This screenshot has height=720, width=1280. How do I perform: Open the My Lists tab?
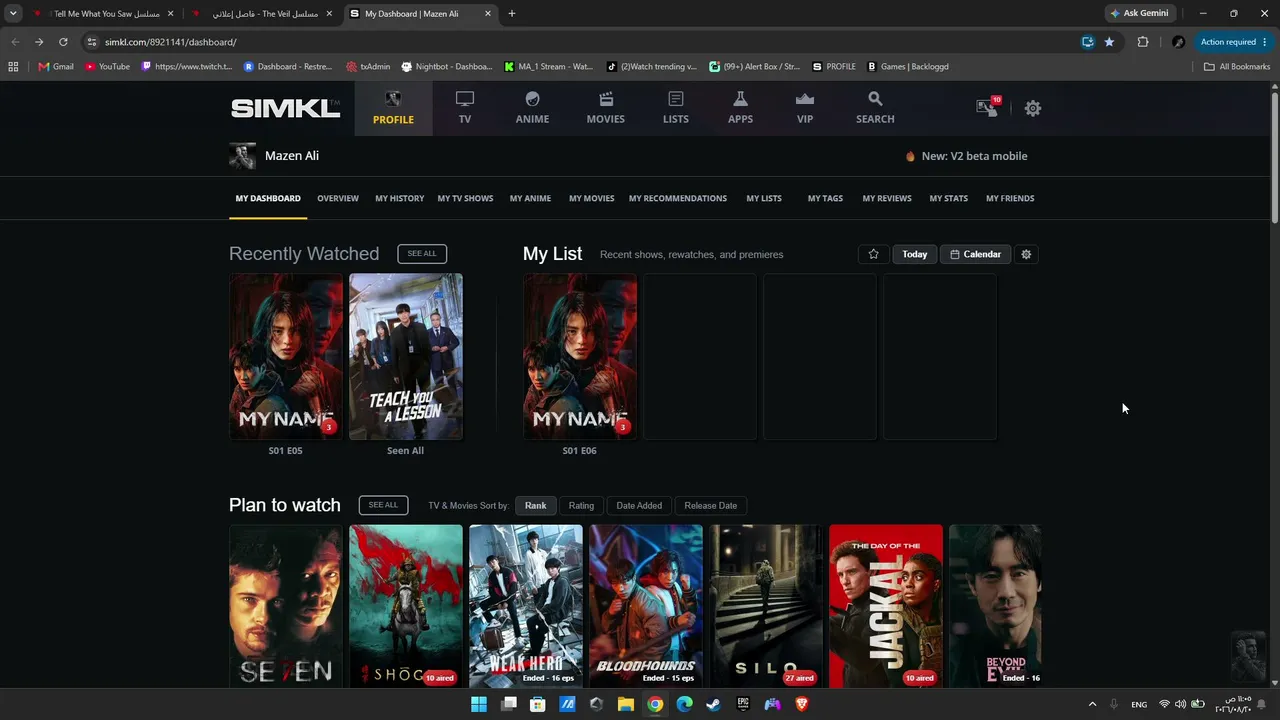coord(764,198)
